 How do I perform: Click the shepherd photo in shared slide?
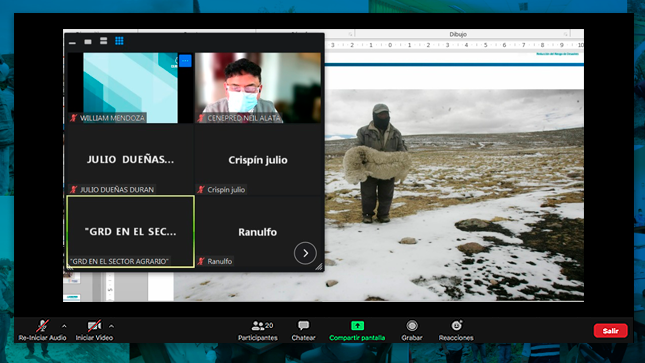[x=454, y=195]
